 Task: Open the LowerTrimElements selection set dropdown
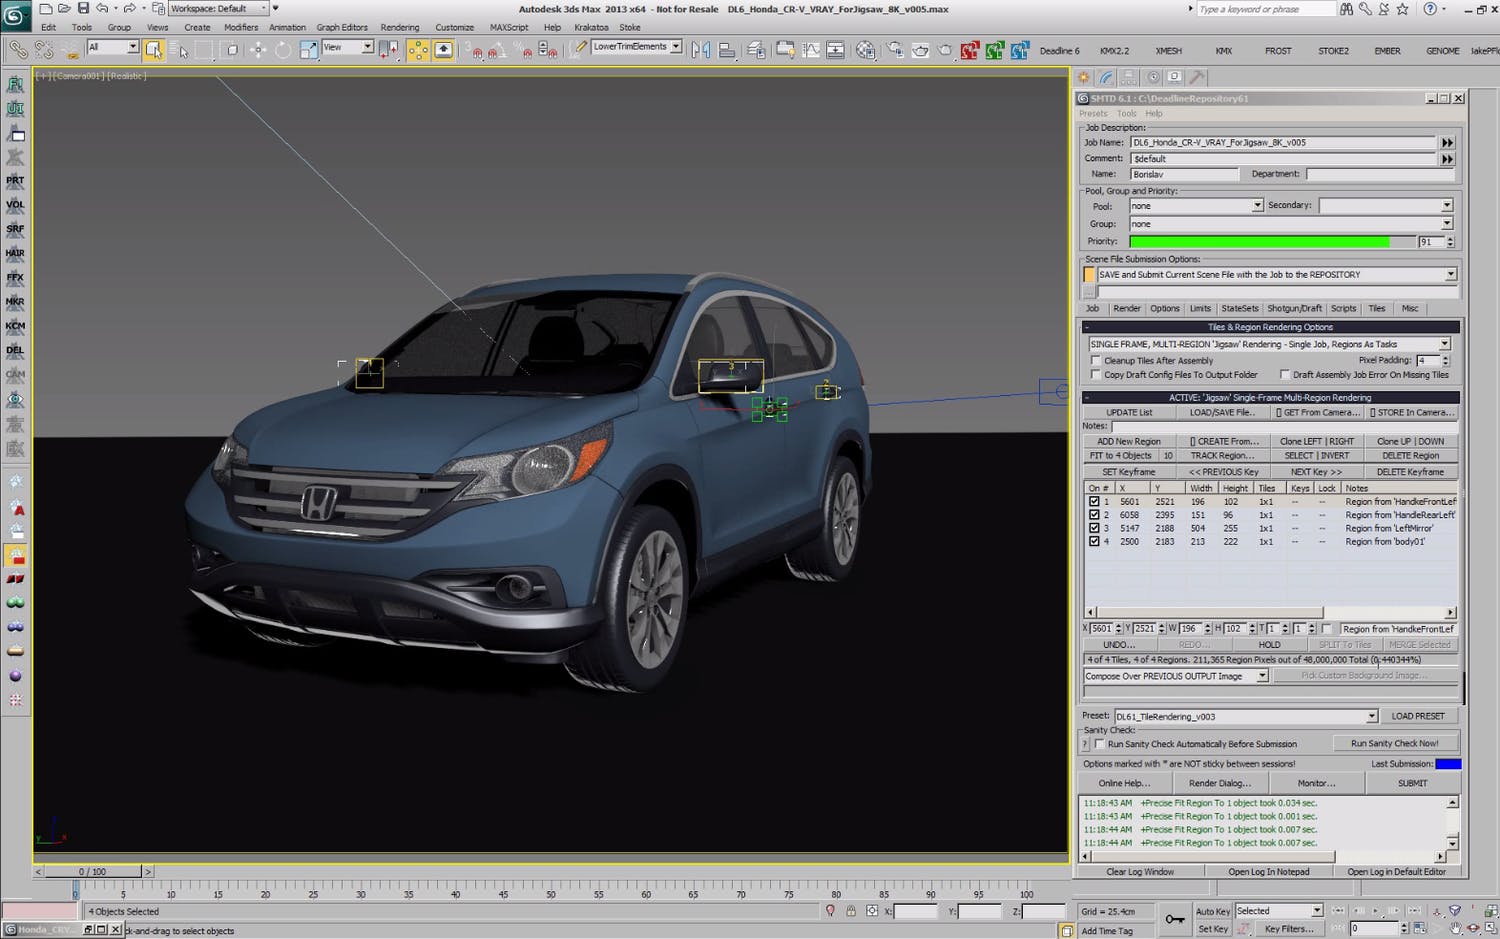coord(636,46)
